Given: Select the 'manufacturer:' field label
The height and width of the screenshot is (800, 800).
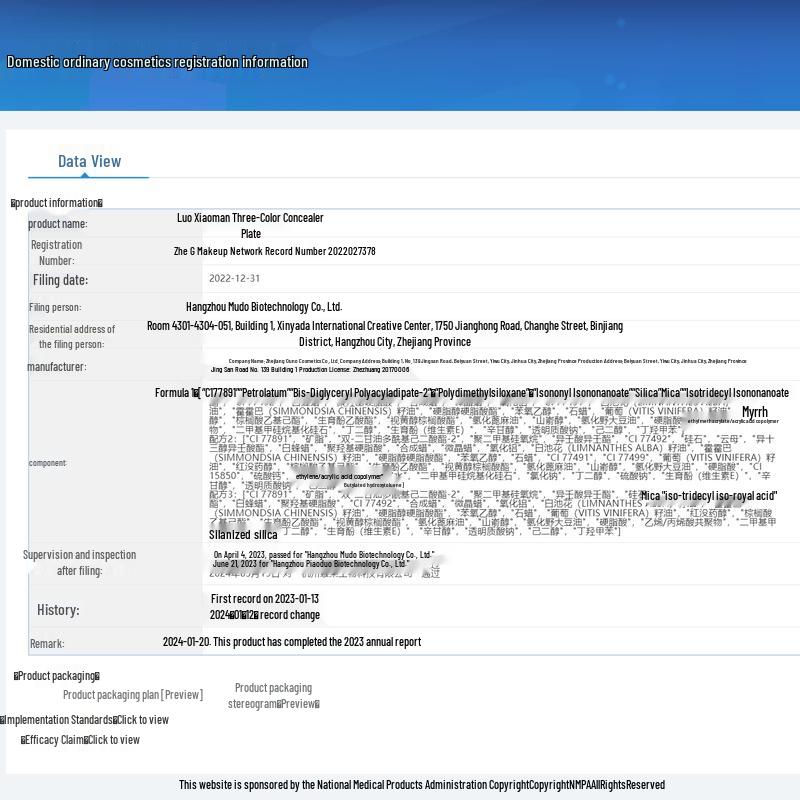Looking at the screenshot, I should coord(57,367).
